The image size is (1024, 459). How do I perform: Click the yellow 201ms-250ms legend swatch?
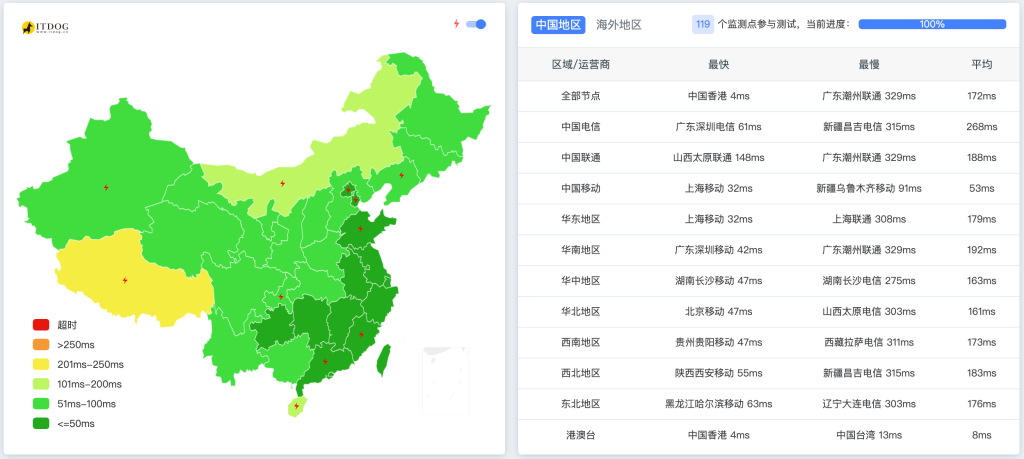click(41, 364)
